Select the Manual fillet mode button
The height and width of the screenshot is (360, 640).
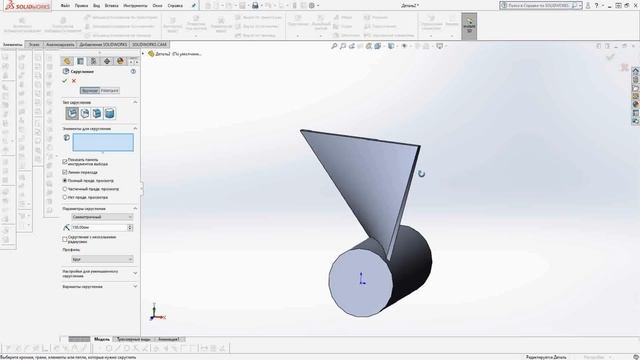click(x=89, y=91)
